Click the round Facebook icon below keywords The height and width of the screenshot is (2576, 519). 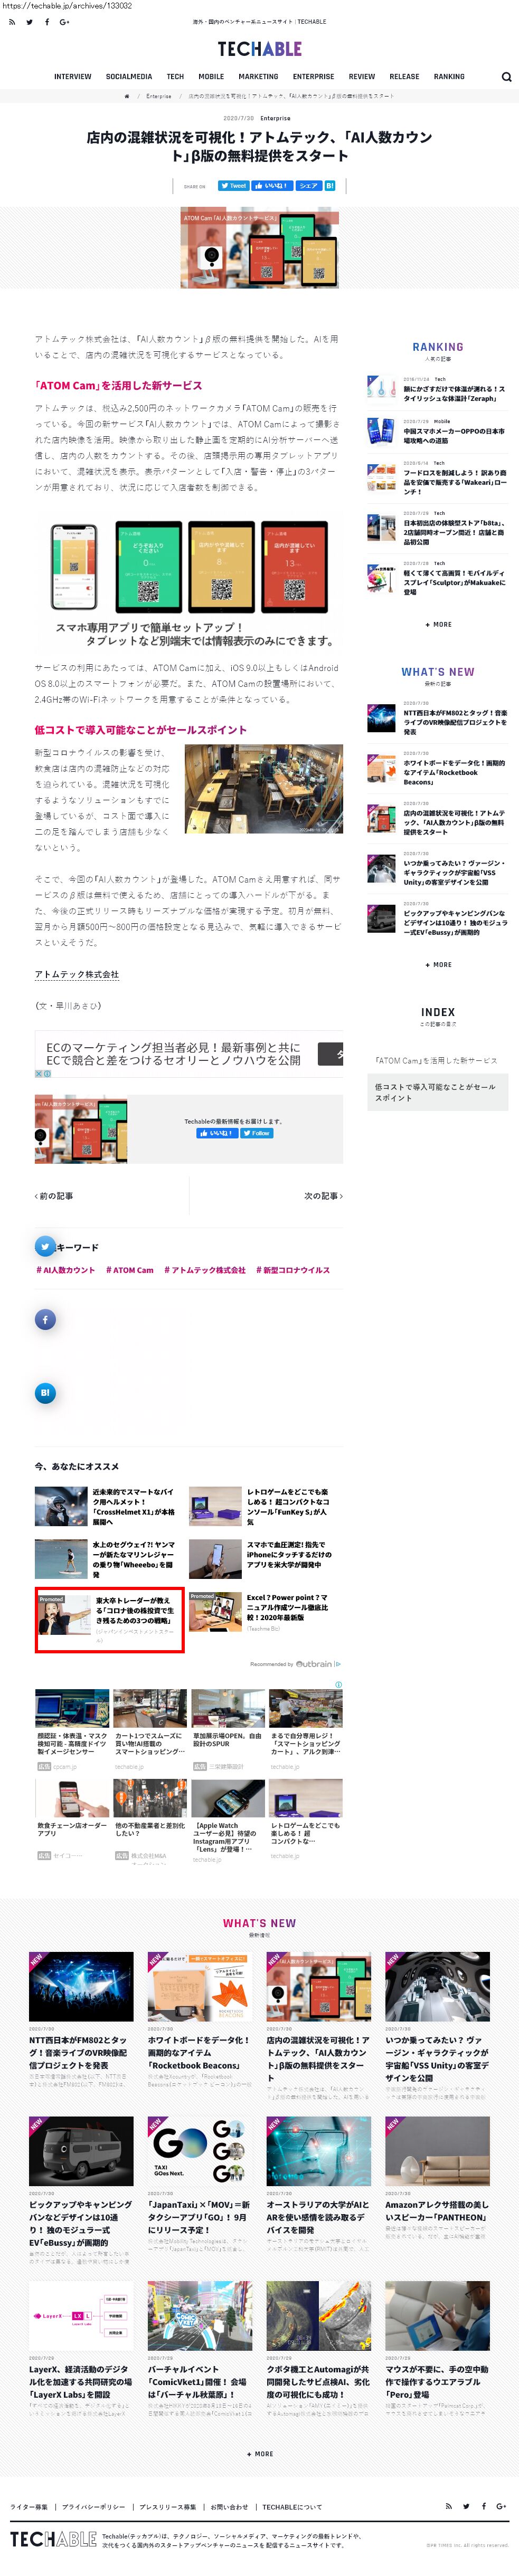tap(45, 1320)
